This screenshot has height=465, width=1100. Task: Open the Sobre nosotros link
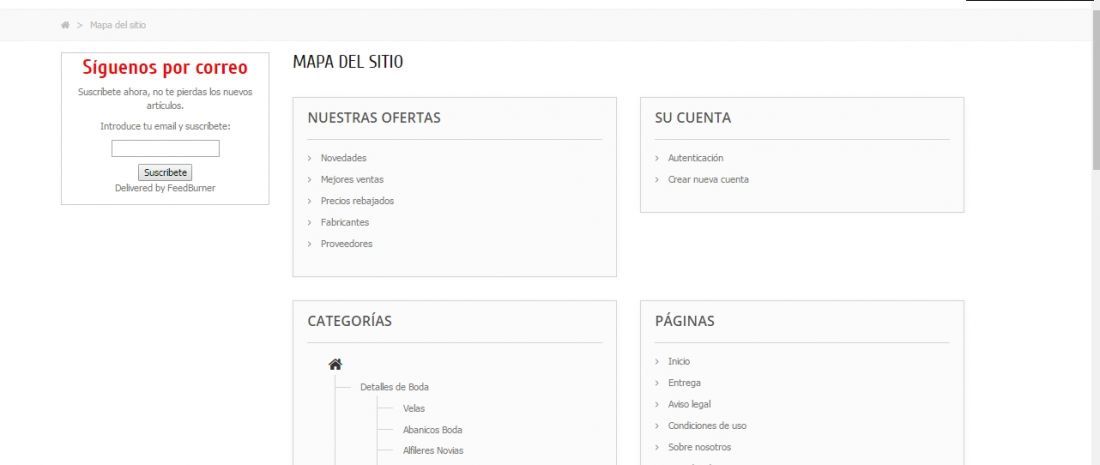click(699, 447)
